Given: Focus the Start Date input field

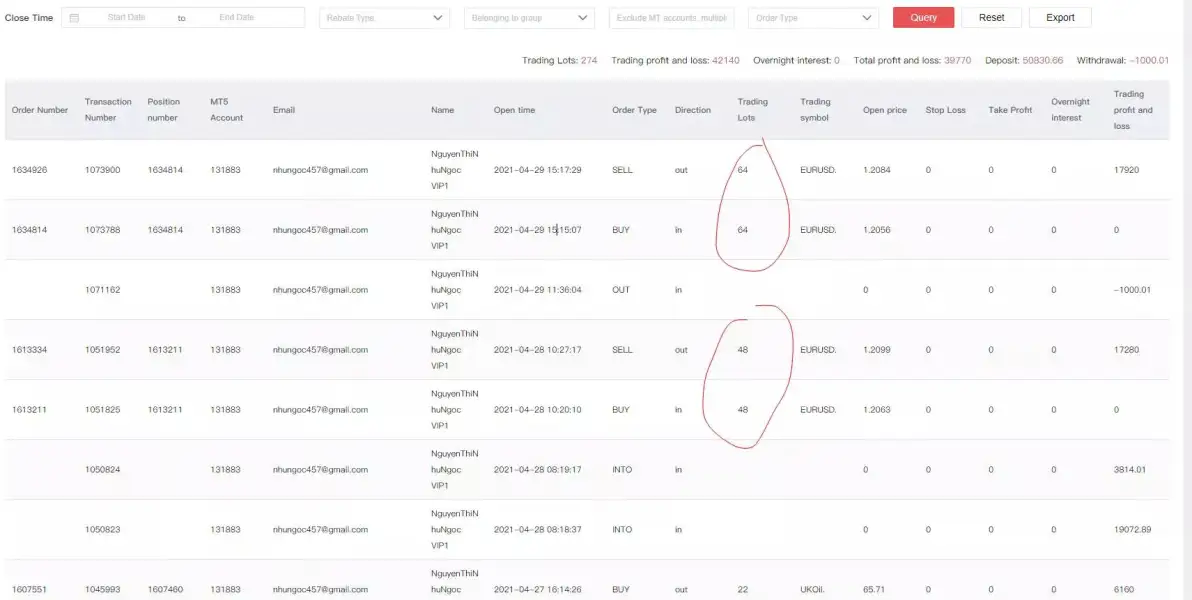Looking at the screenshot, I should point(126,18).
